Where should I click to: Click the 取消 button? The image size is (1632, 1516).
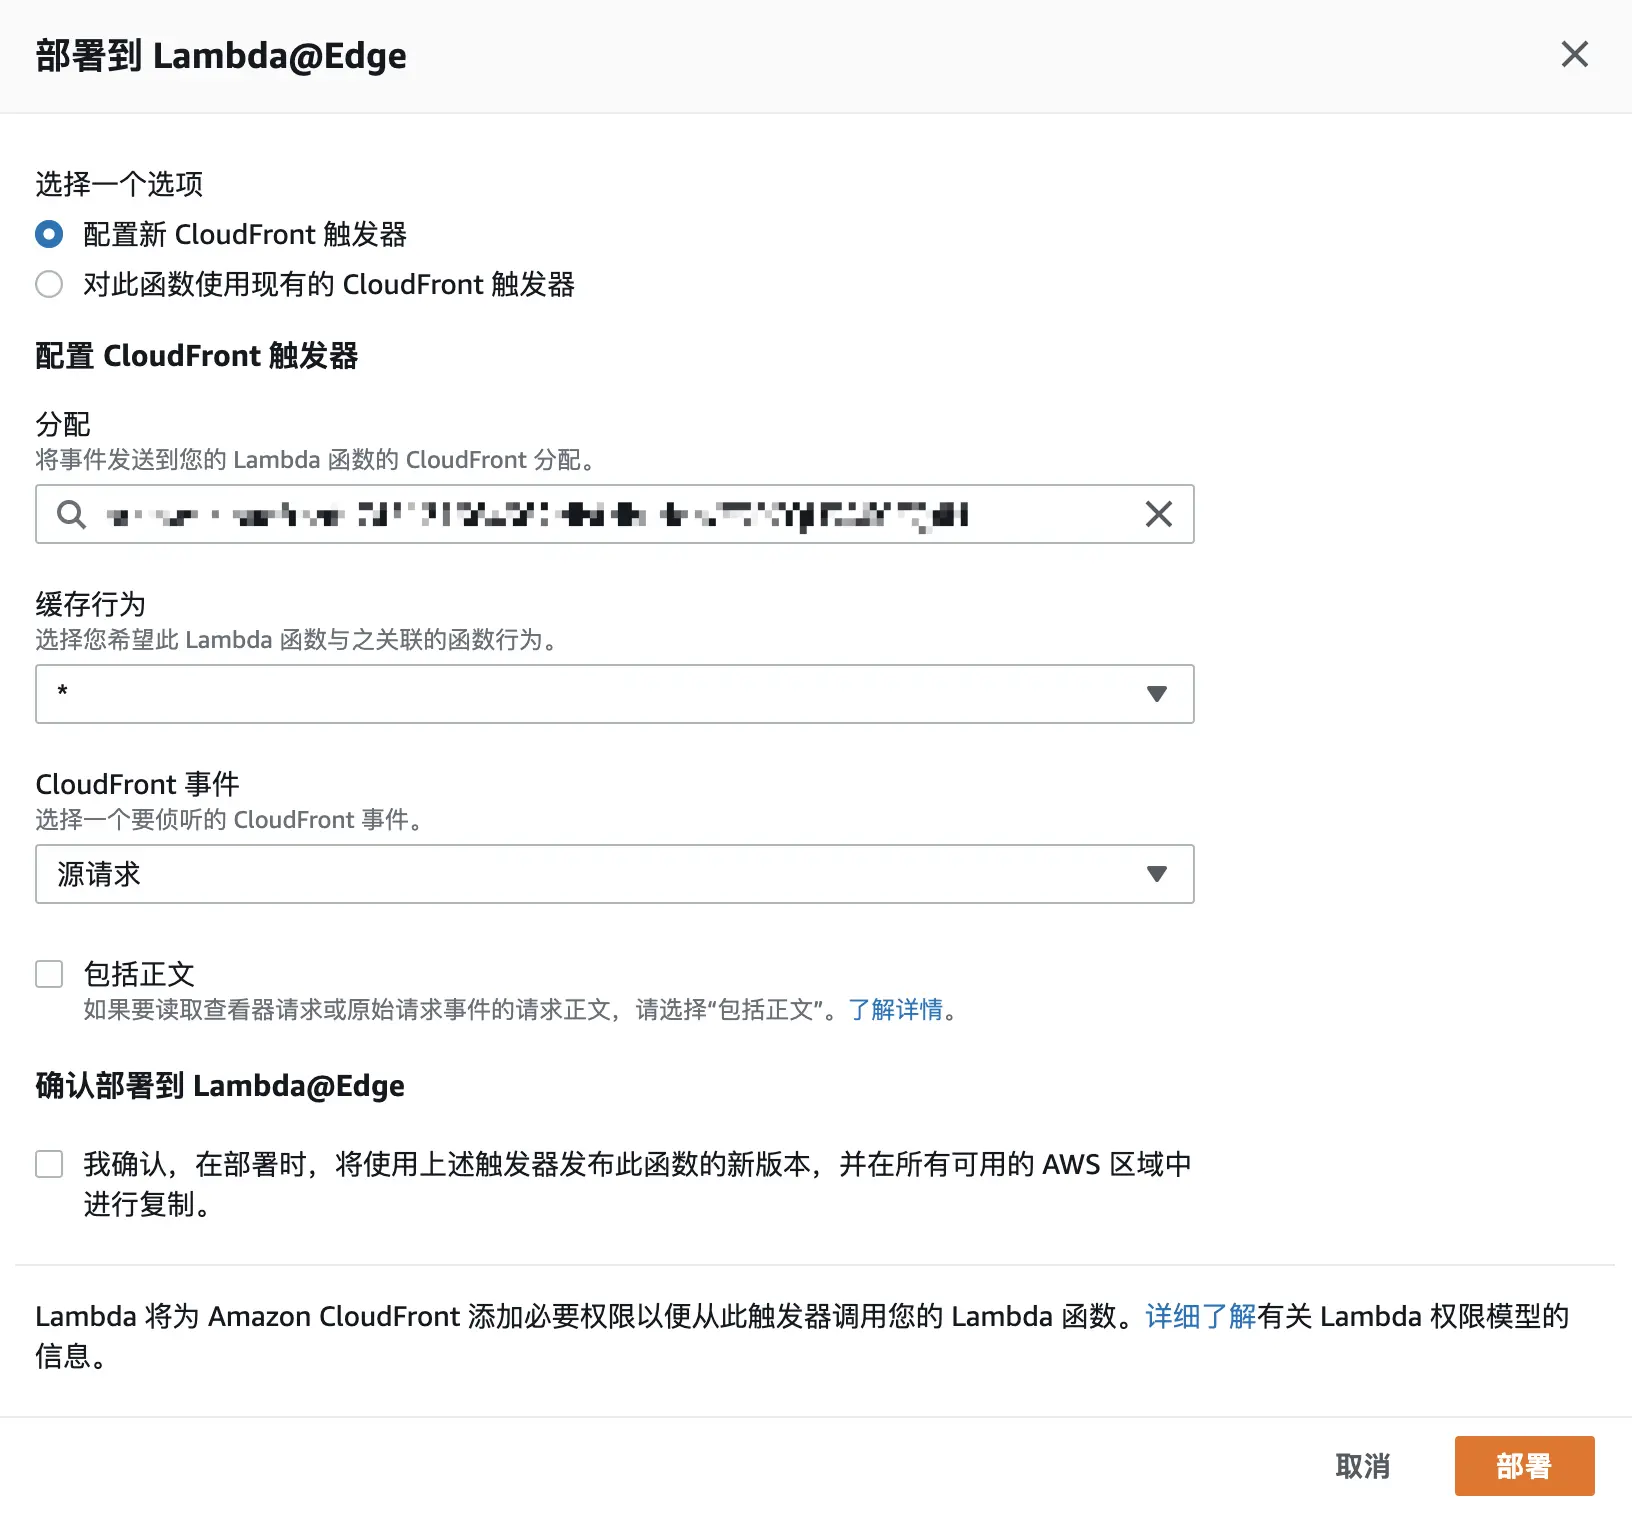pyautogui.click(x=1363, y=1466)
